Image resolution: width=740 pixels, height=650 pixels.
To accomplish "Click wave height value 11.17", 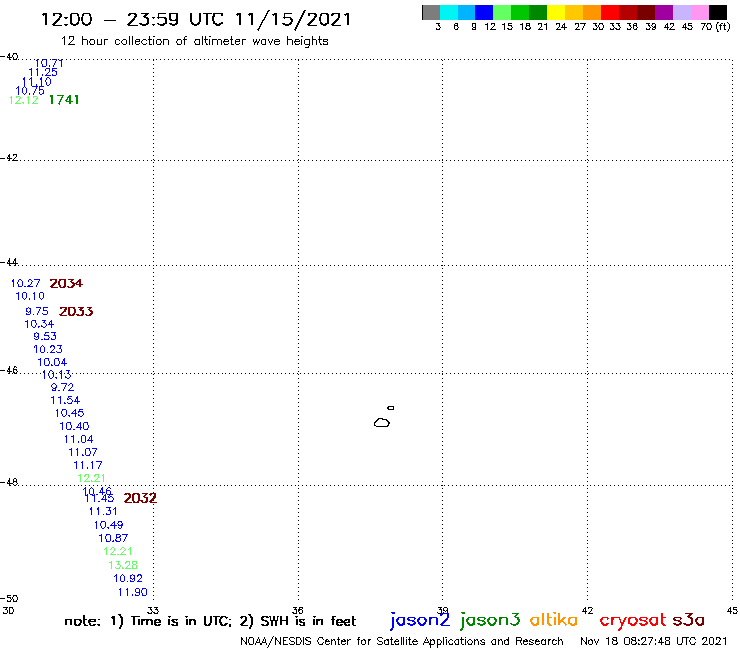I will (x=88, y=465).
